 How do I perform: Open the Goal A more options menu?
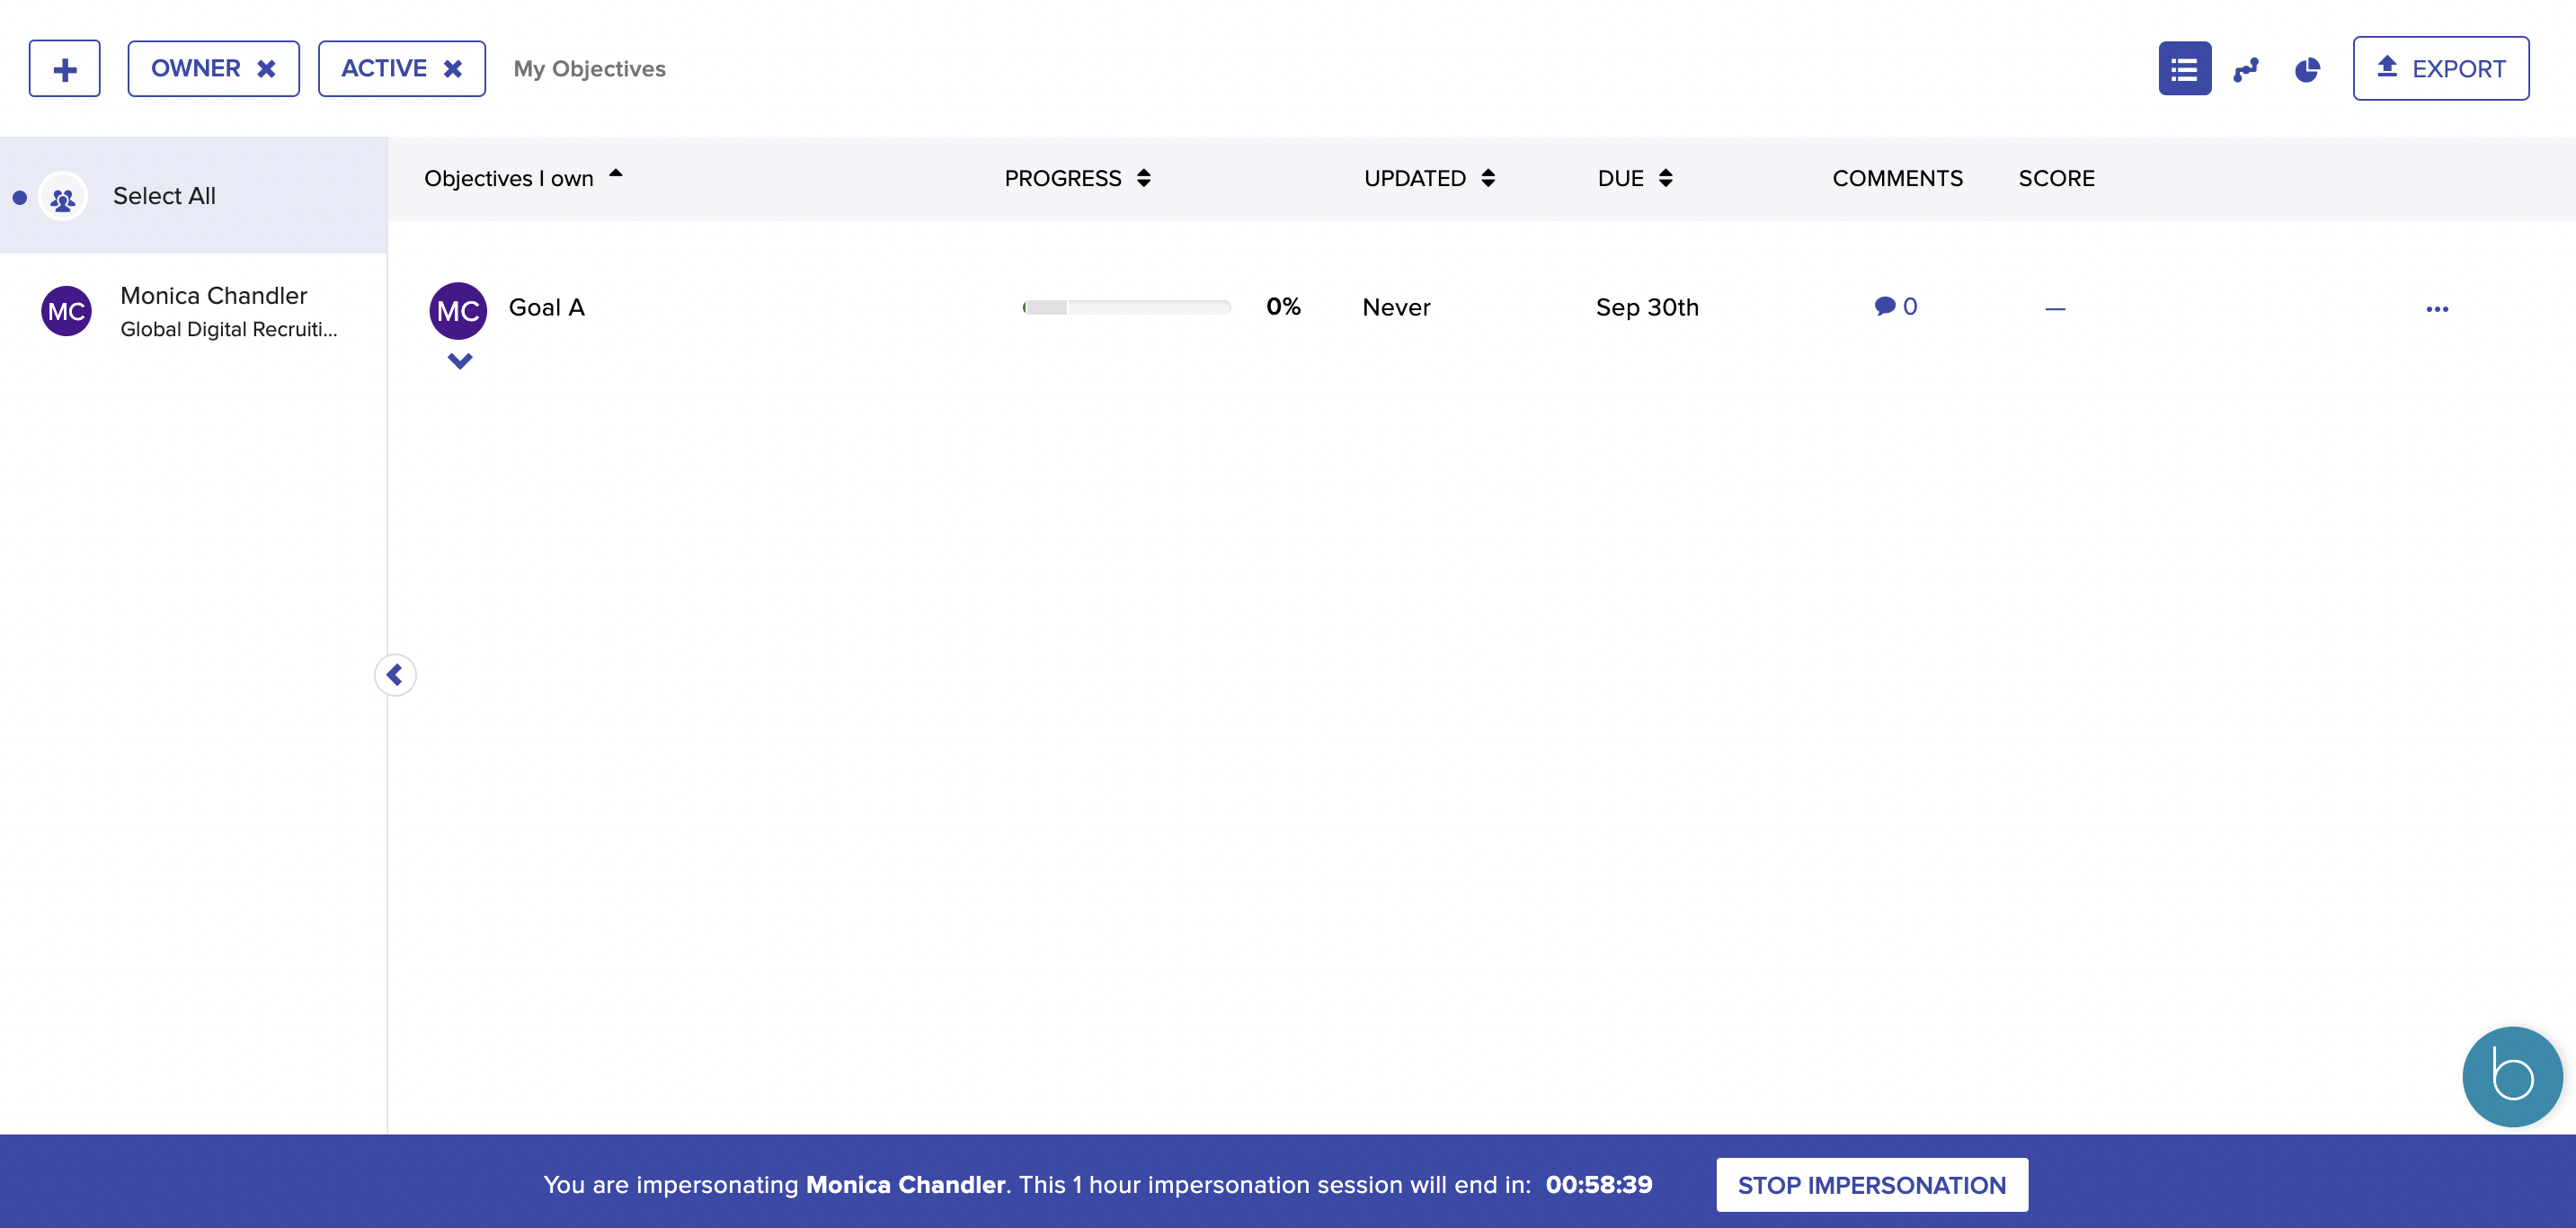click(x=2437, y=309)
